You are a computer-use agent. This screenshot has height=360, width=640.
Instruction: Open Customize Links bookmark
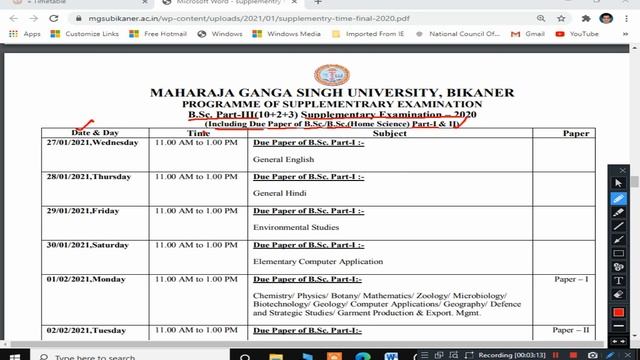84,34
